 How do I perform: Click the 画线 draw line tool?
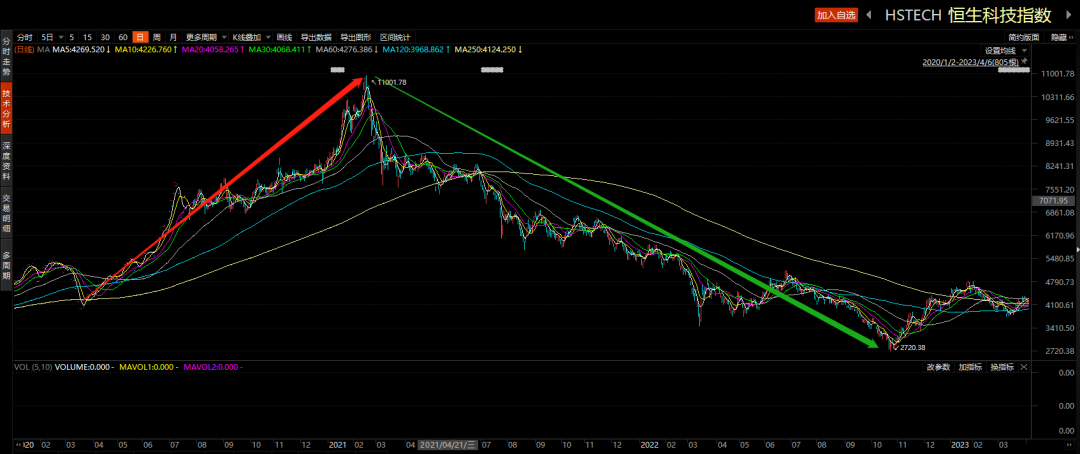(284, 37)
